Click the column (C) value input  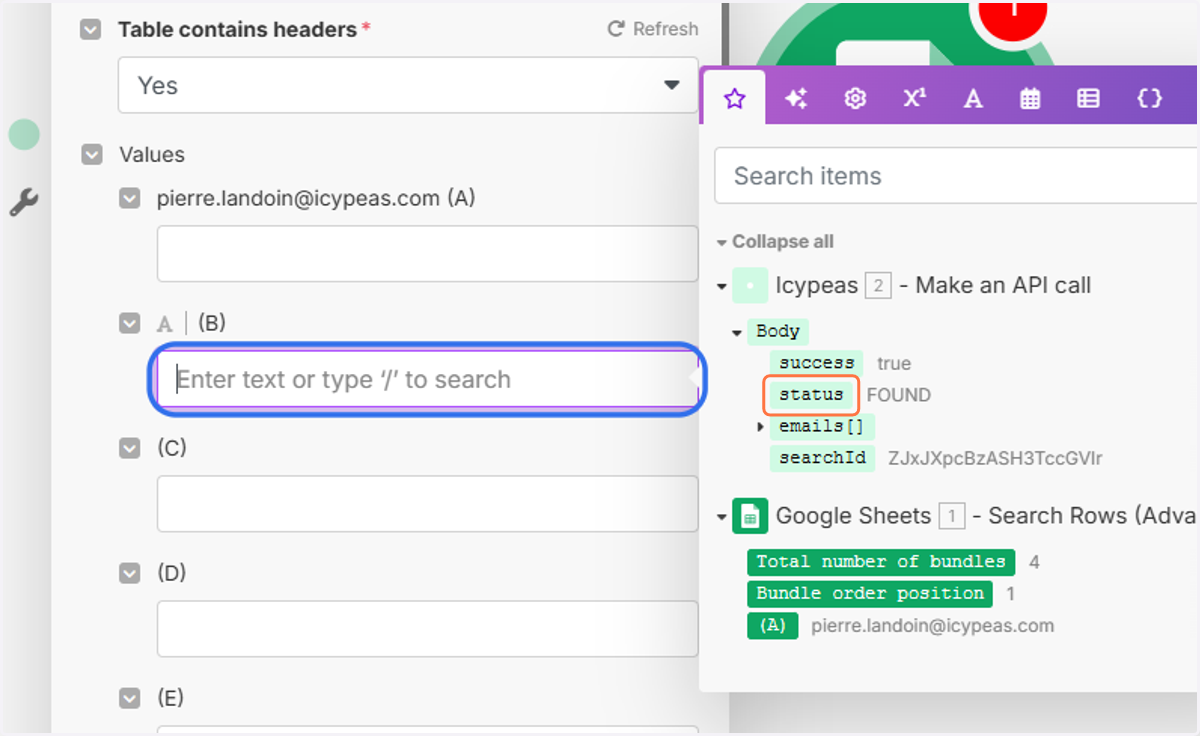pyautogui.click(x=427, y=504)
